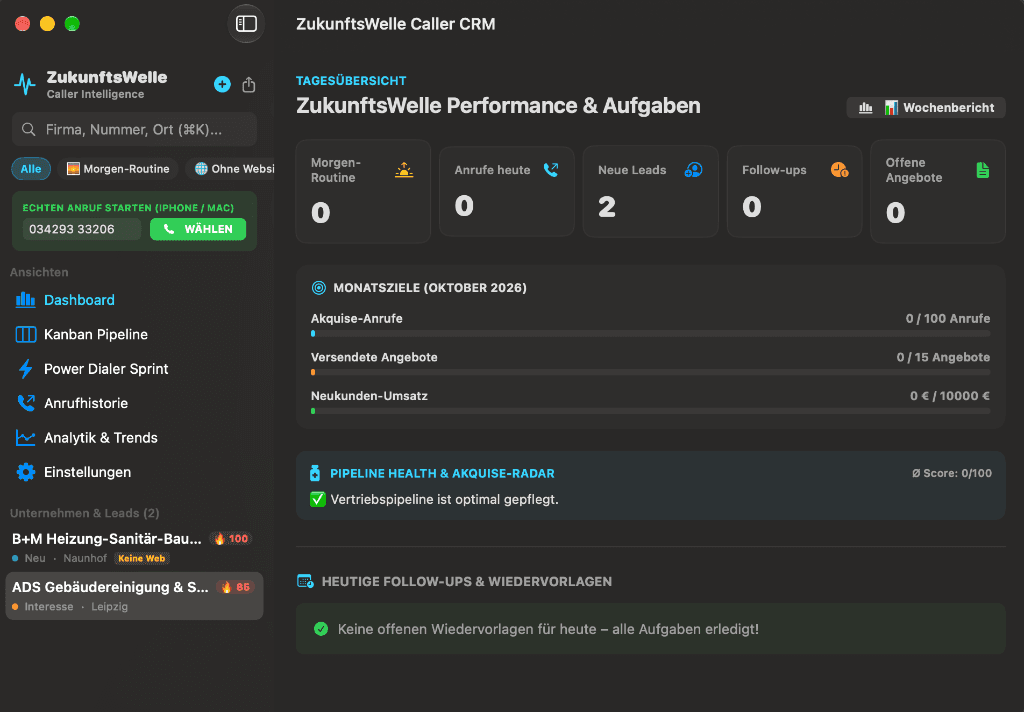Select the Alle filter chip
The image size is (1024, 712).
coord(31,169)
